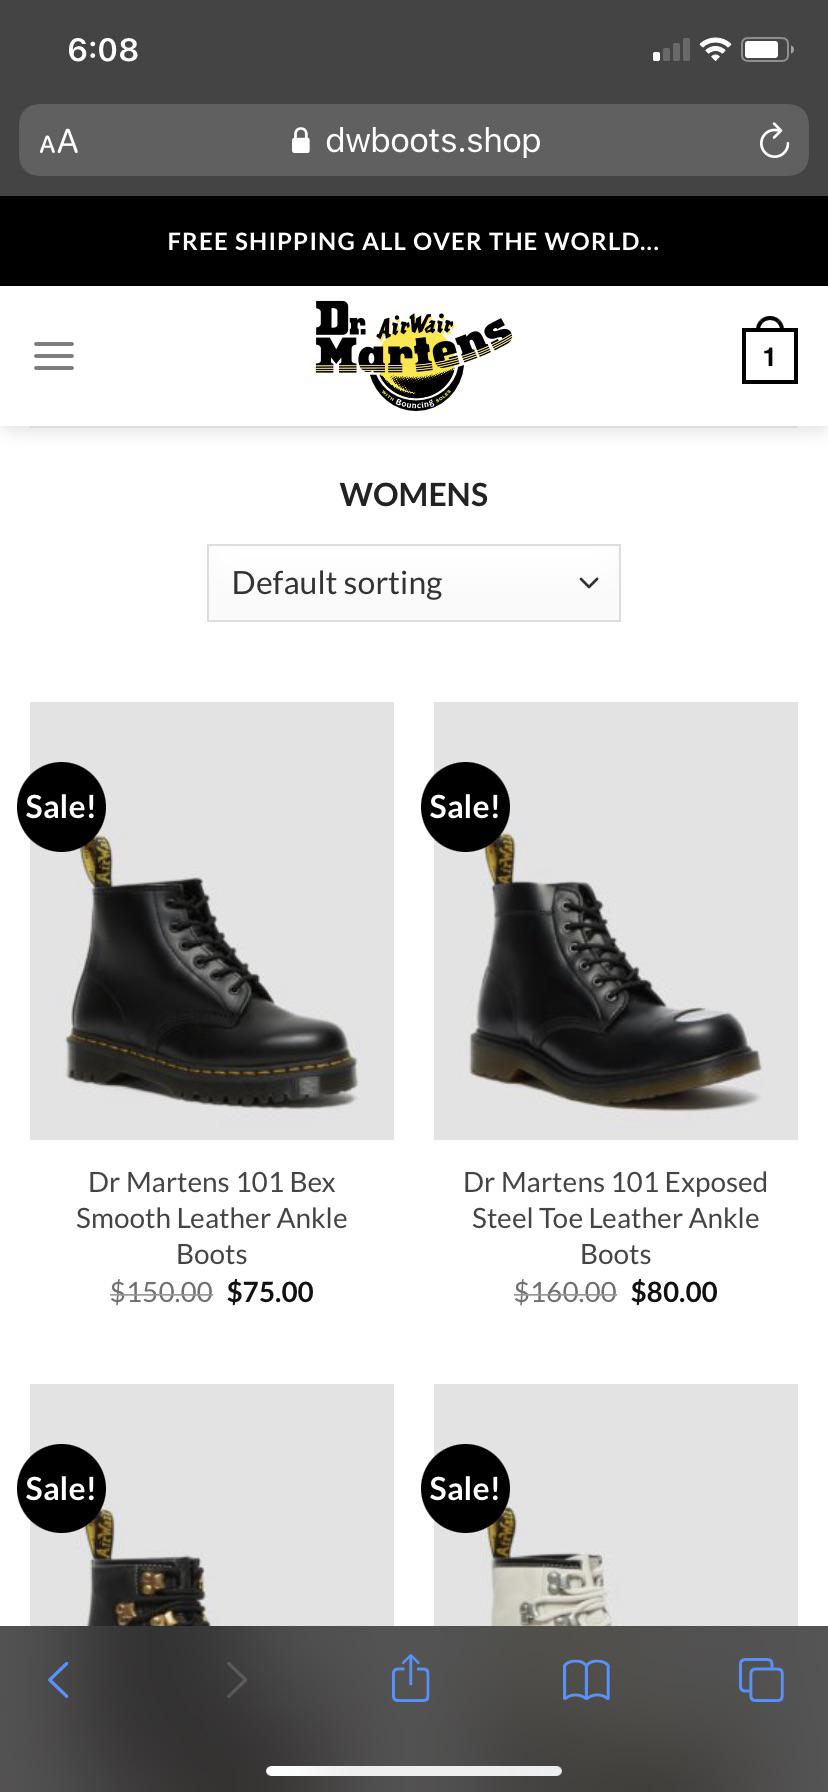Tap the AA text size icon
This screenshot has width=828, height=1792.
coord(57,140)
